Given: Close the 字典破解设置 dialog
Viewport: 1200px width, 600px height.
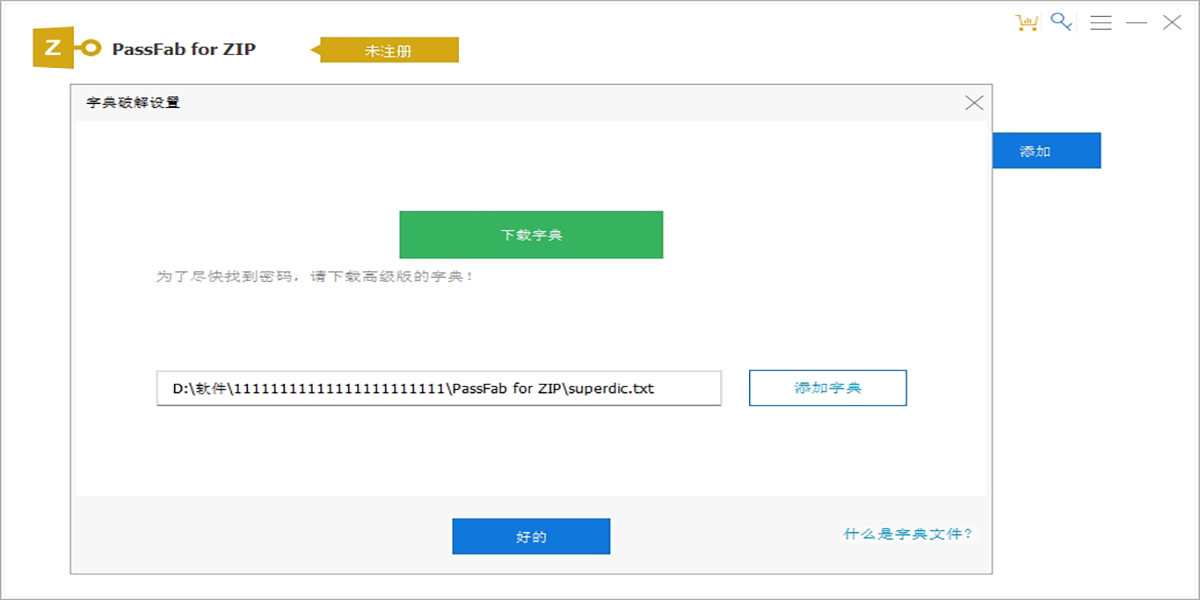Looking at the screenshot, I should click(974, 102).
